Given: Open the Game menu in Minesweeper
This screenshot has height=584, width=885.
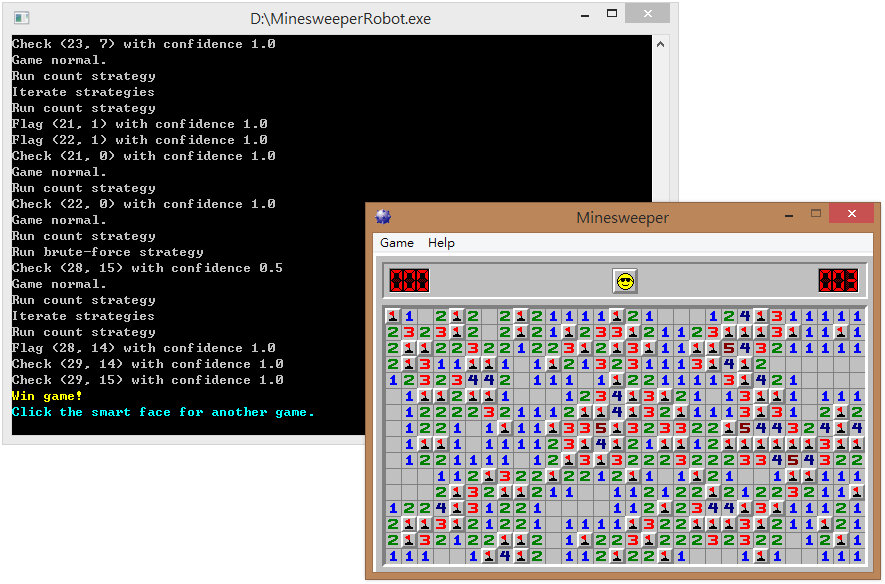Looking at the screenshot, I should click(397, 243).
